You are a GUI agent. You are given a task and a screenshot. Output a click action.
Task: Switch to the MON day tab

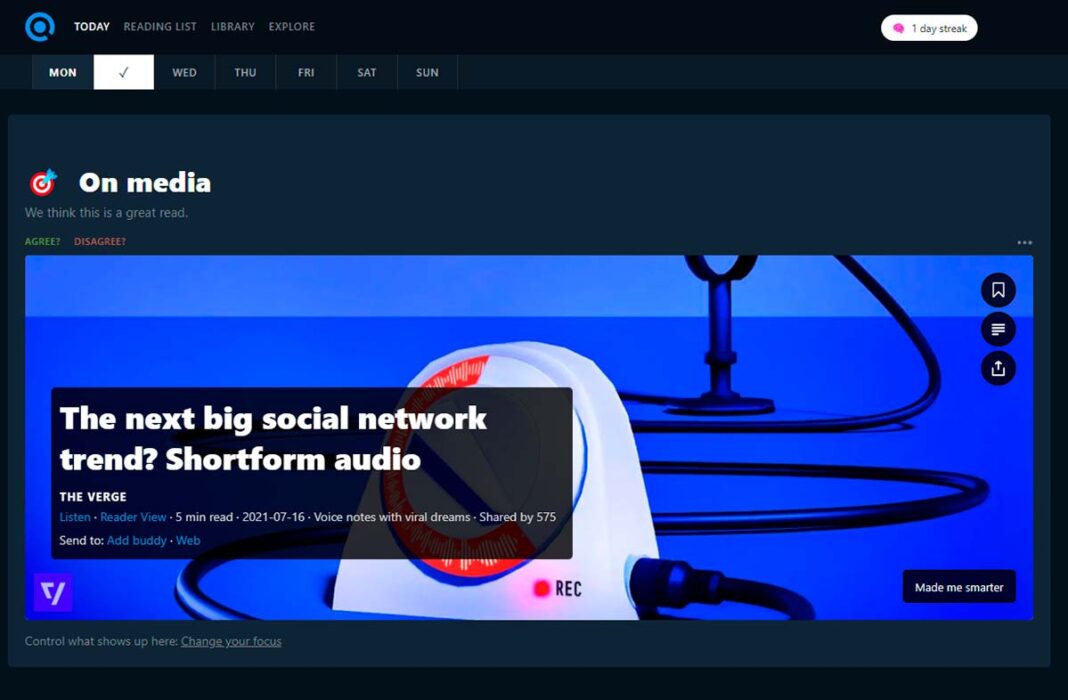point(63,72)
